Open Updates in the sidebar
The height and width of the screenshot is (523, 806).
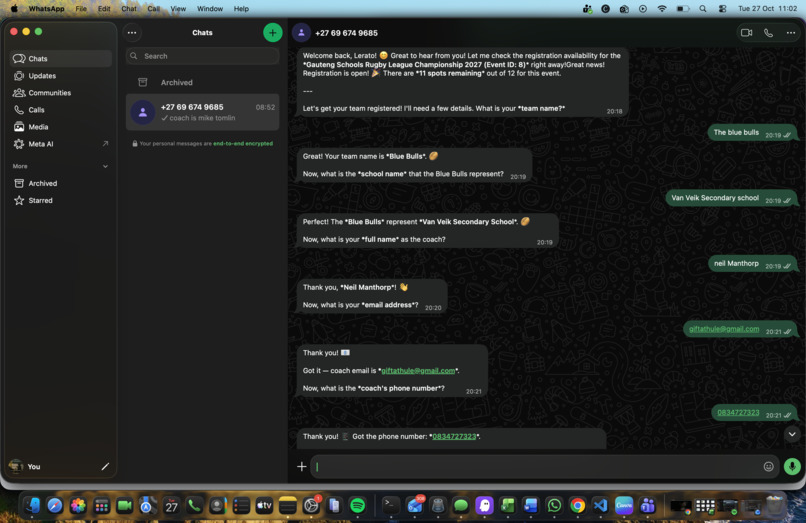coord(61,76)
